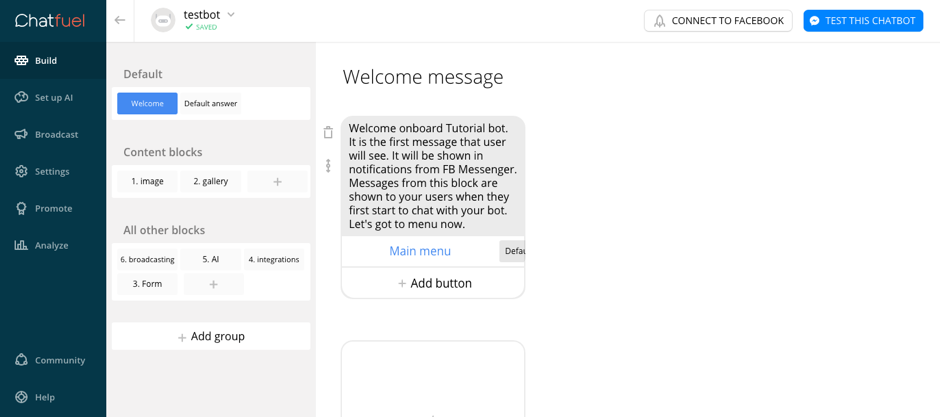
Task: Open the Help lifebuoy icon
Action: coord(21,397)
